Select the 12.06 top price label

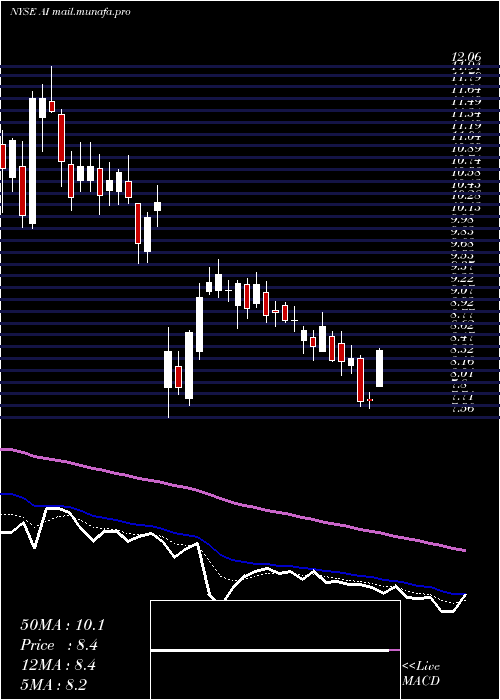pos(466,57)
